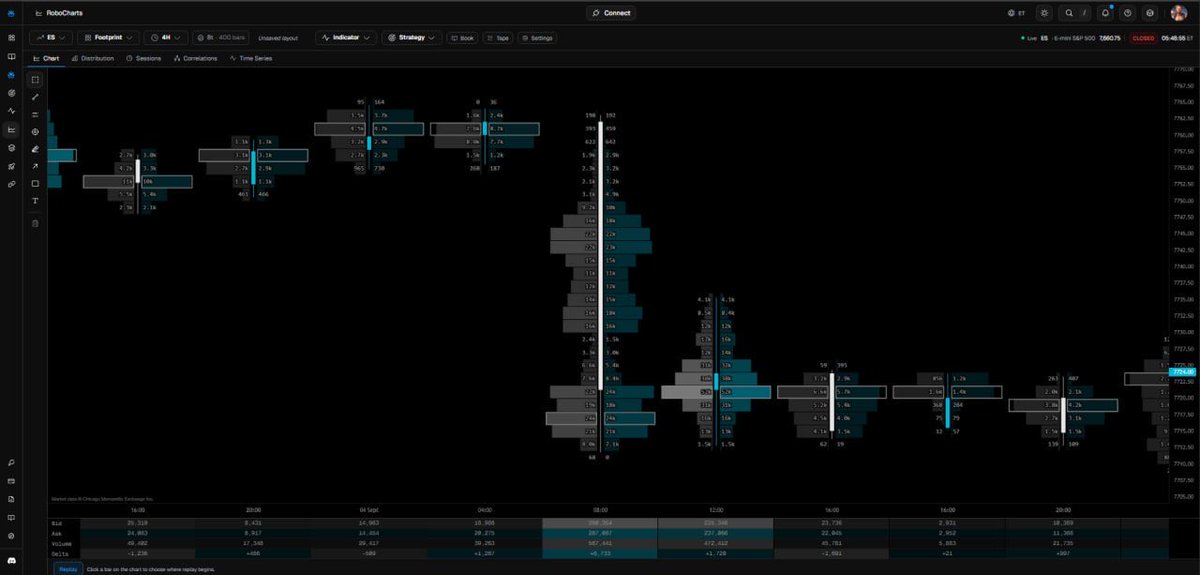Open the layers icon in left sidebar

[x=11, y=148]
